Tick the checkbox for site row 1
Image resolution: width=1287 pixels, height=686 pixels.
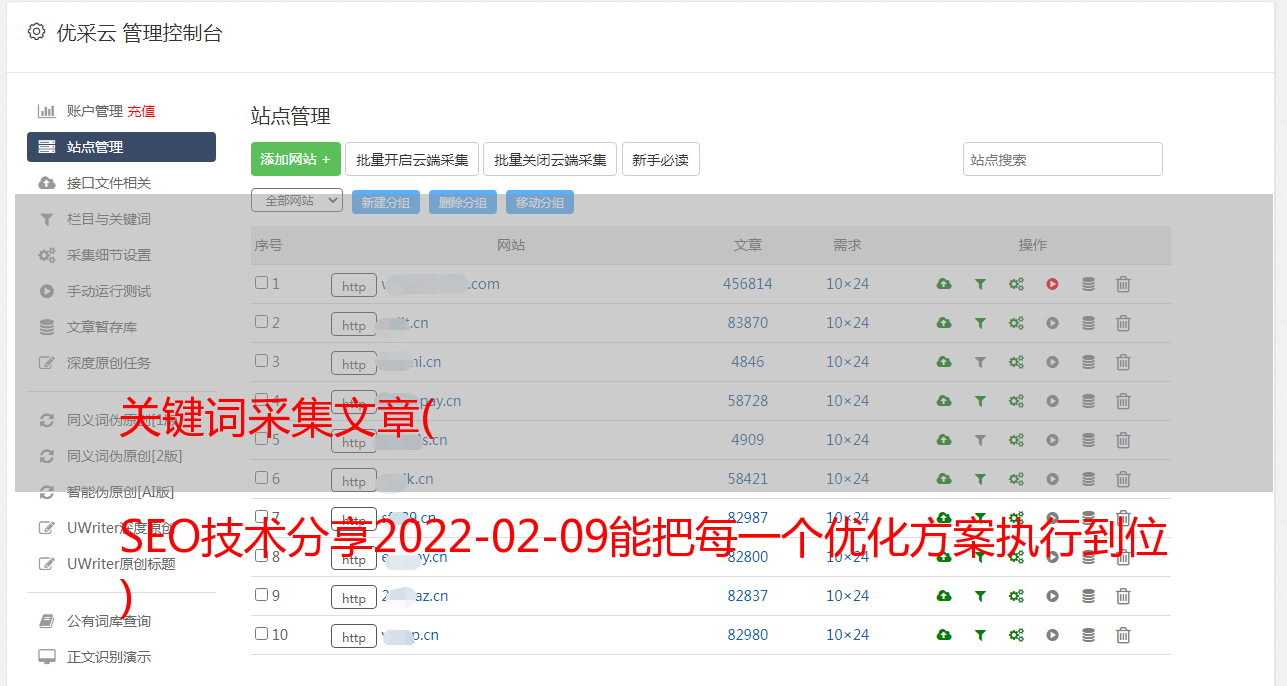point(261,283)
